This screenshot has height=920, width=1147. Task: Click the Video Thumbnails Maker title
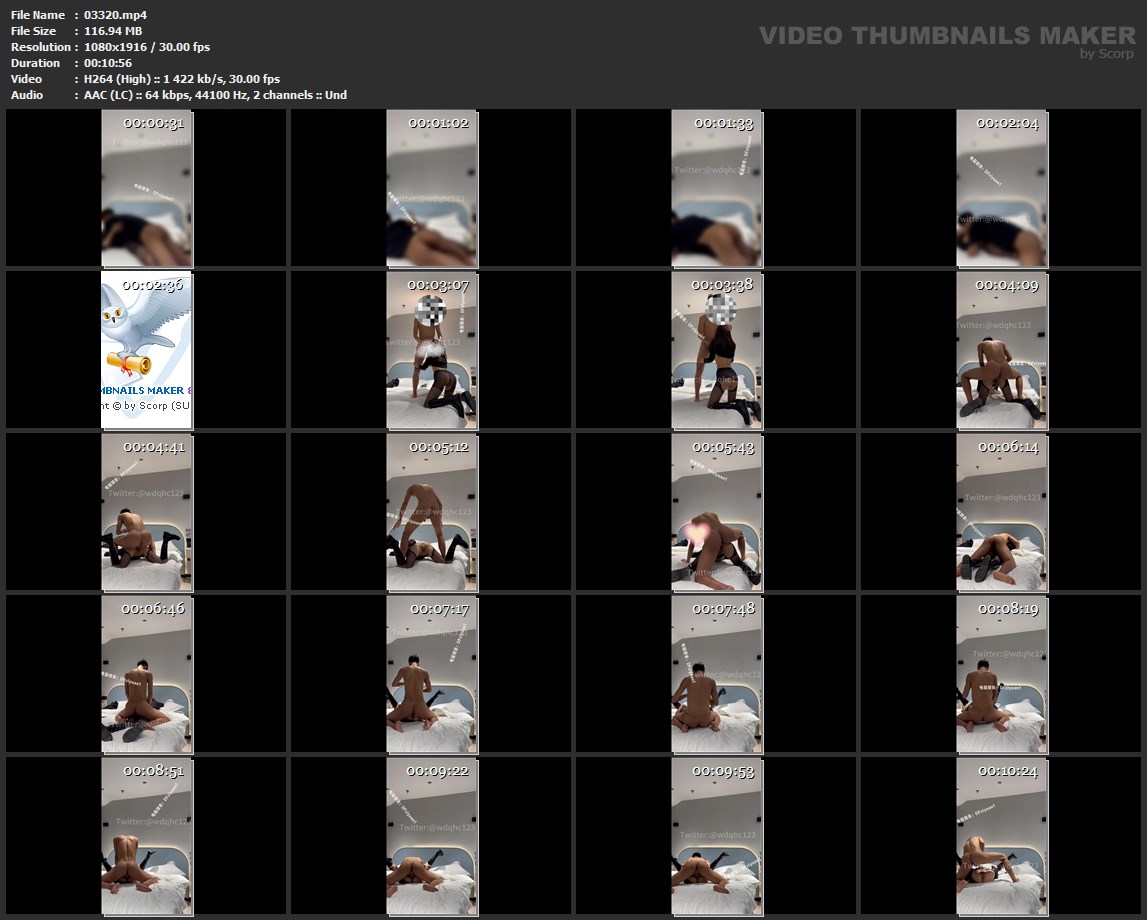click(x=946, y=36)
